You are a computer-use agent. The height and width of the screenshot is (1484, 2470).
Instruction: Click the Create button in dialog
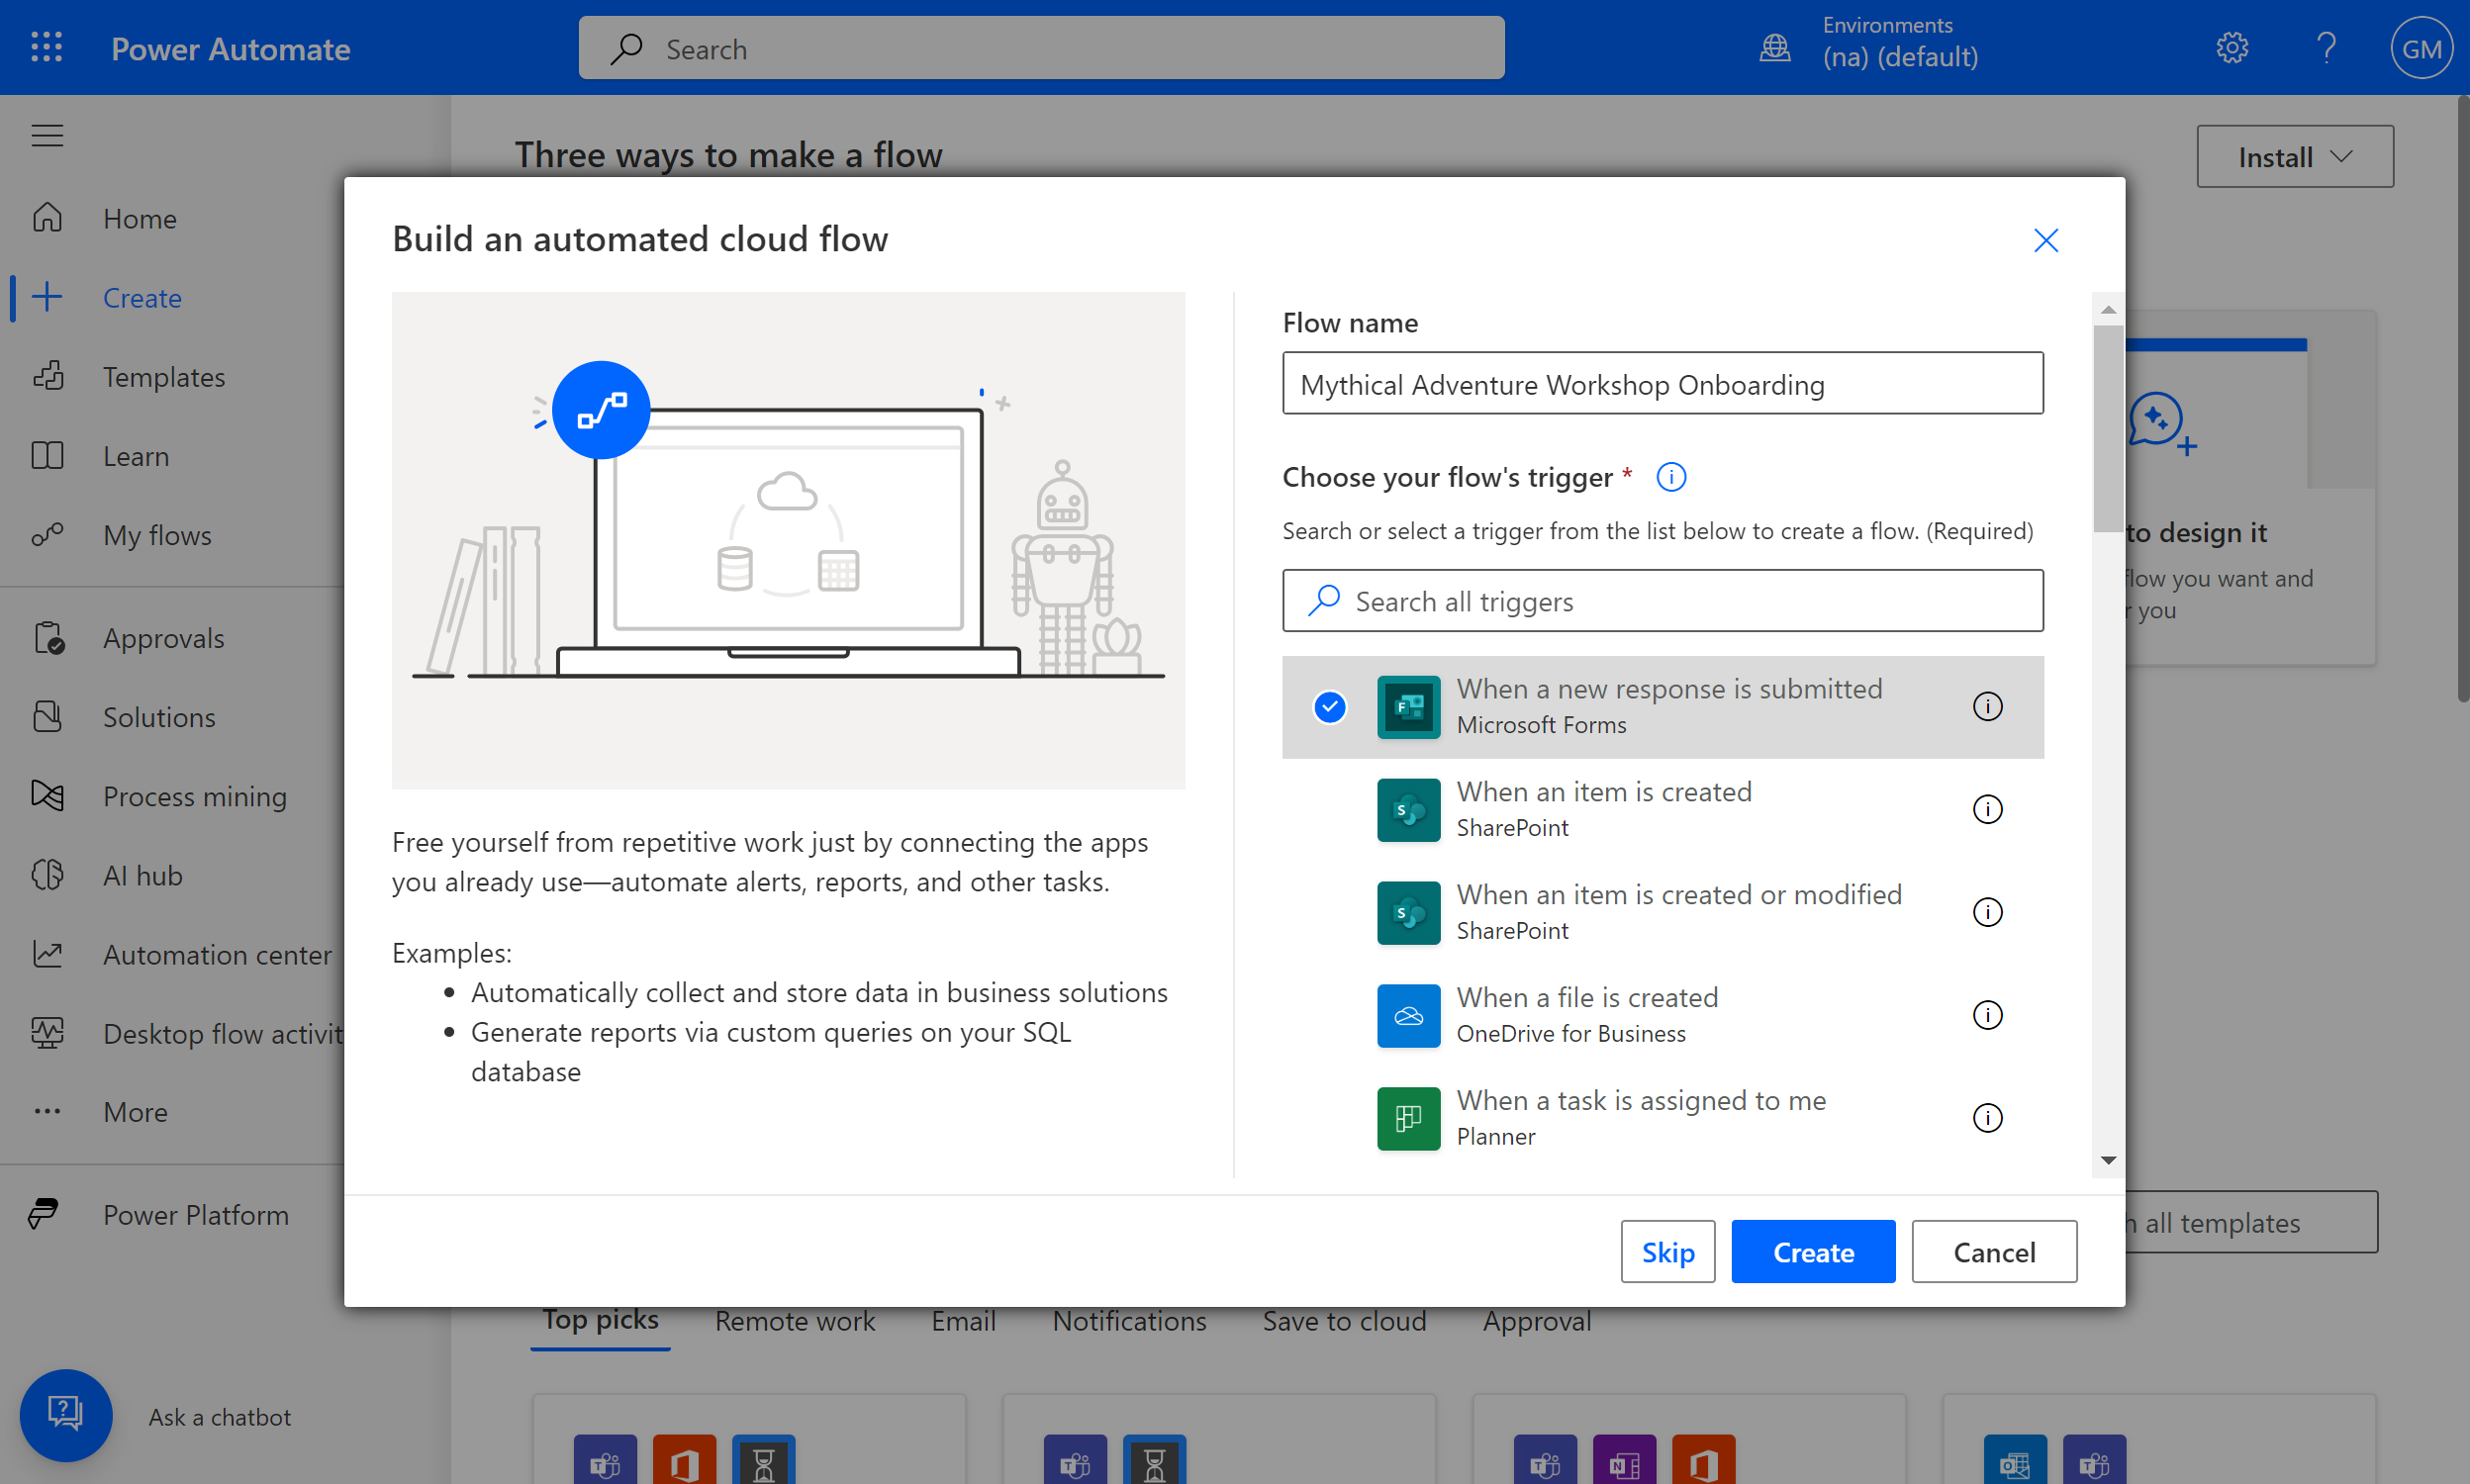pos(1812,1251)
